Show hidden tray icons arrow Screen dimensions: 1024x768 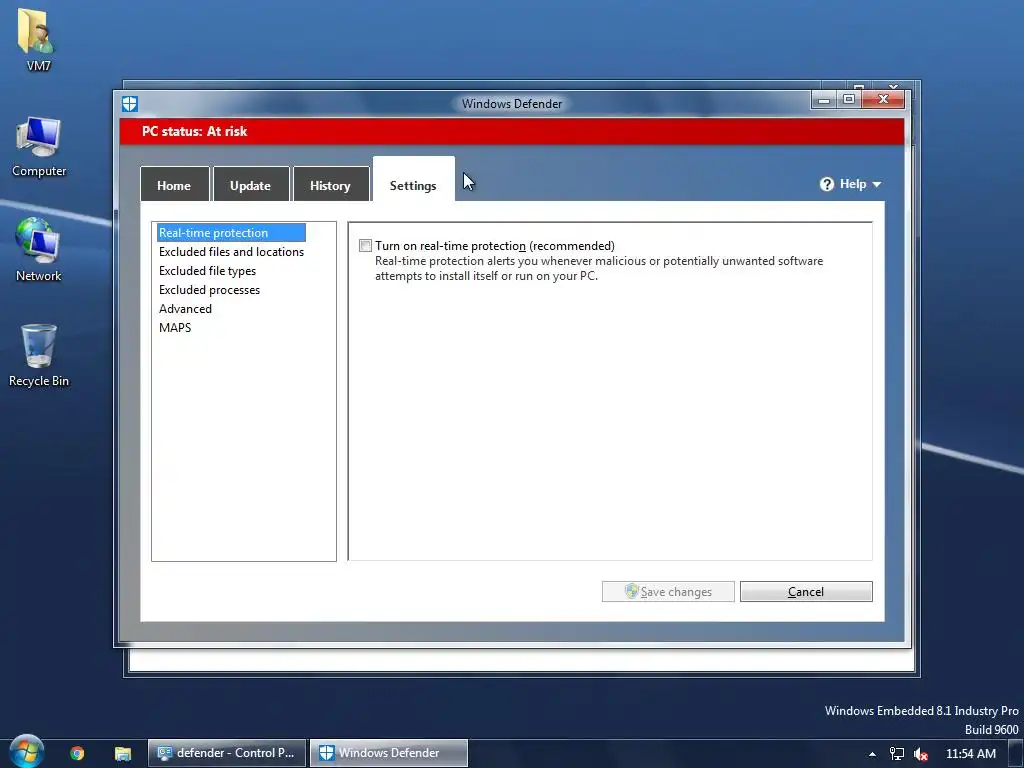[x=872, y=754]
